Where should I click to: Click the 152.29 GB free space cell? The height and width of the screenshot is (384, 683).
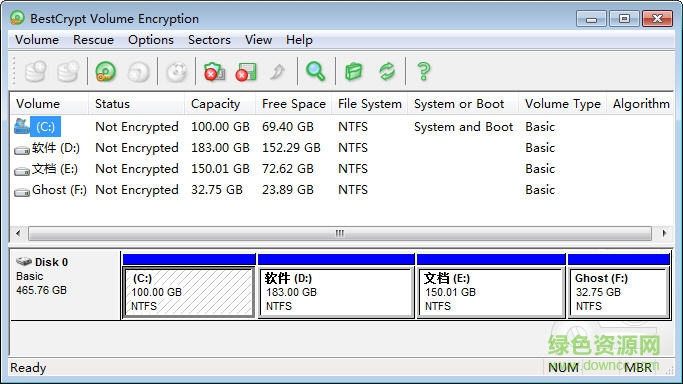point(291,148)
